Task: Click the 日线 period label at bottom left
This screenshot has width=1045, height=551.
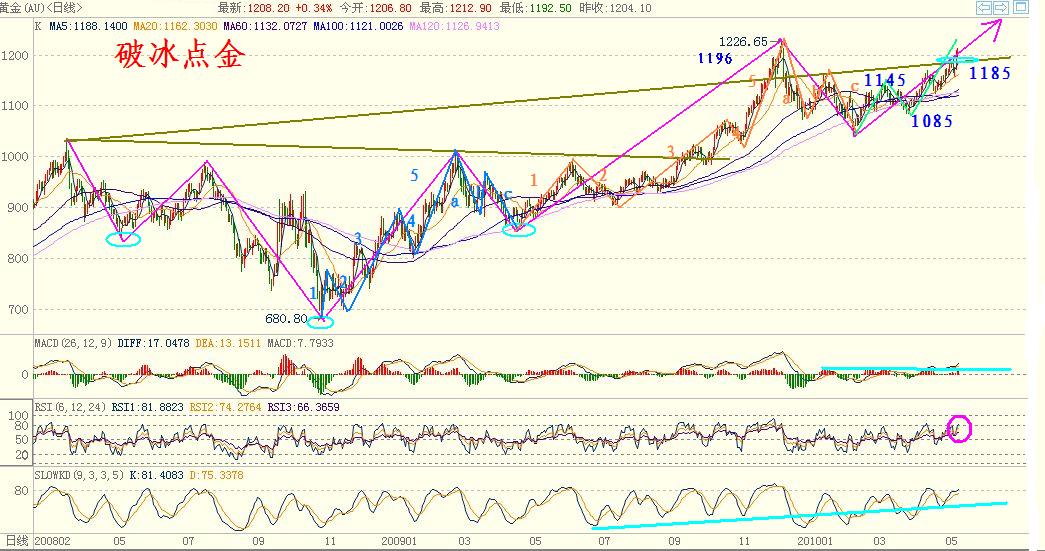Action: pyautogui.click(x=16, y=541)
